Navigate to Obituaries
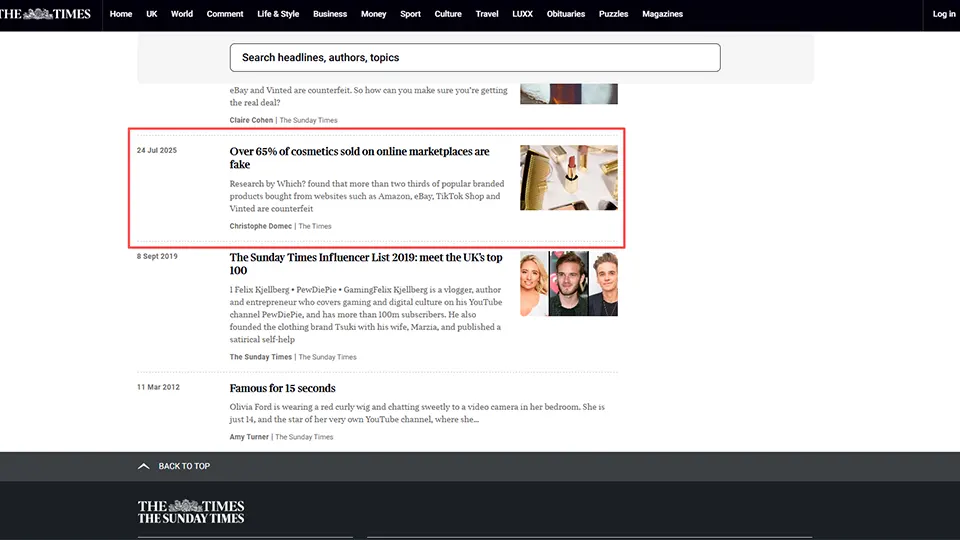960x540 pixels. pos(566,13)
